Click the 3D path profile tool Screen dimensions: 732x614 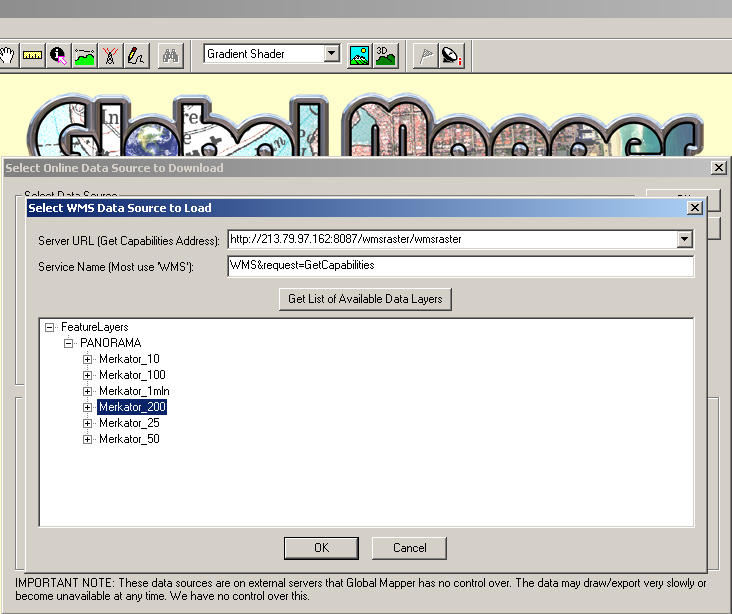(85, 55)
